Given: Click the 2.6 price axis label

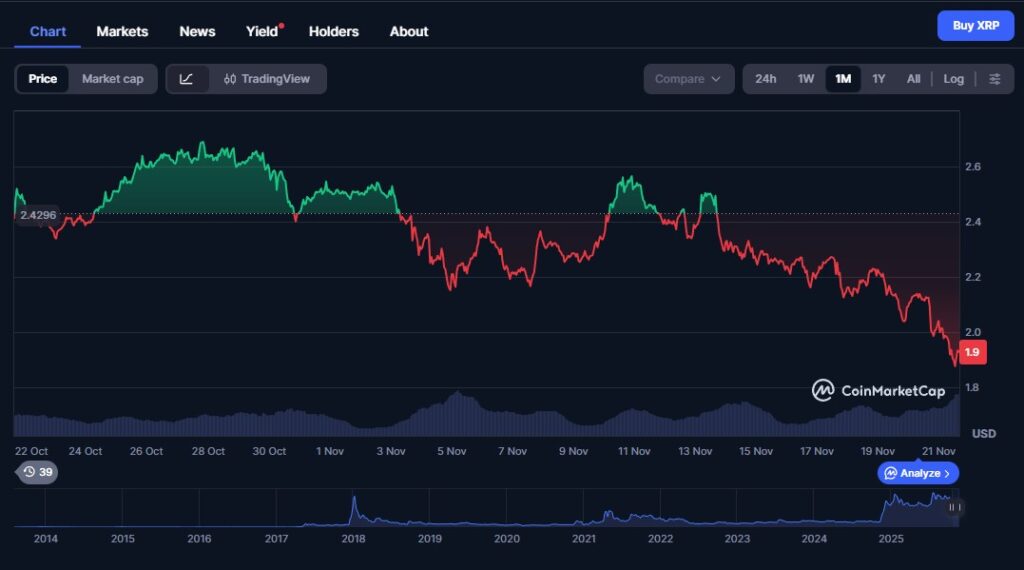Looking at the screenshot, I should pos(973,166).
